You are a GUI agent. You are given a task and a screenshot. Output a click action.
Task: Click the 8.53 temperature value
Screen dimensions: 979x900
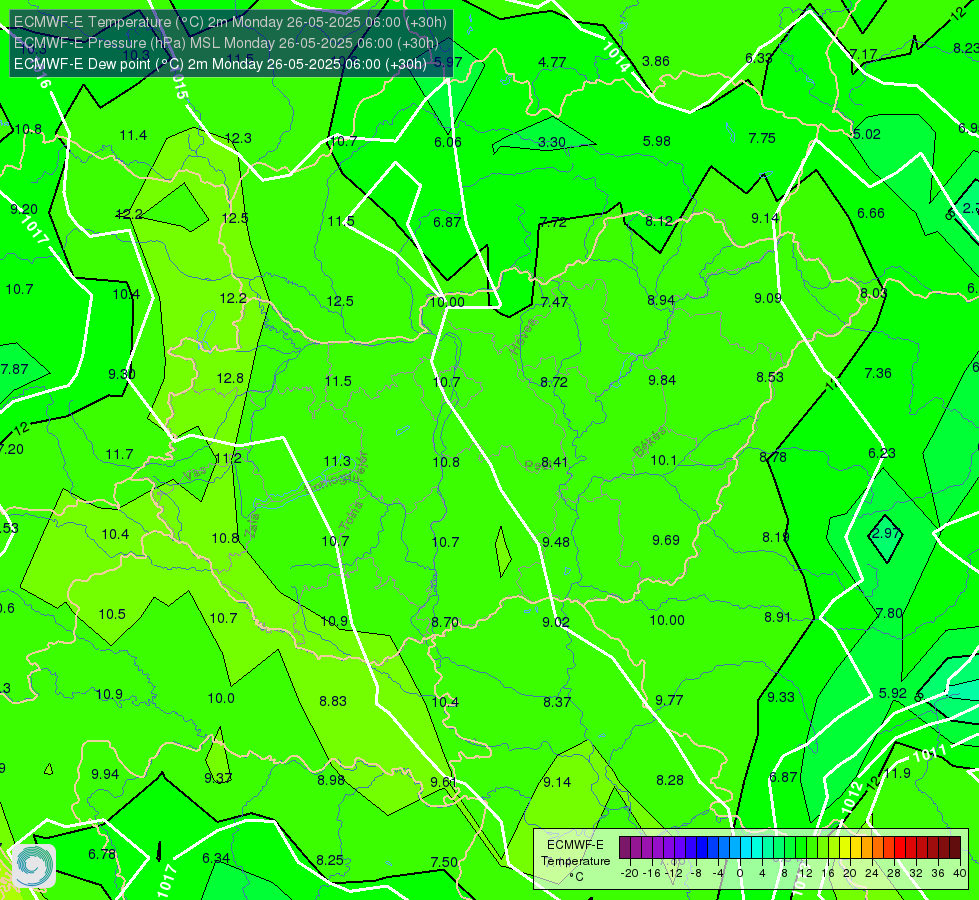(x=770, y=377)
